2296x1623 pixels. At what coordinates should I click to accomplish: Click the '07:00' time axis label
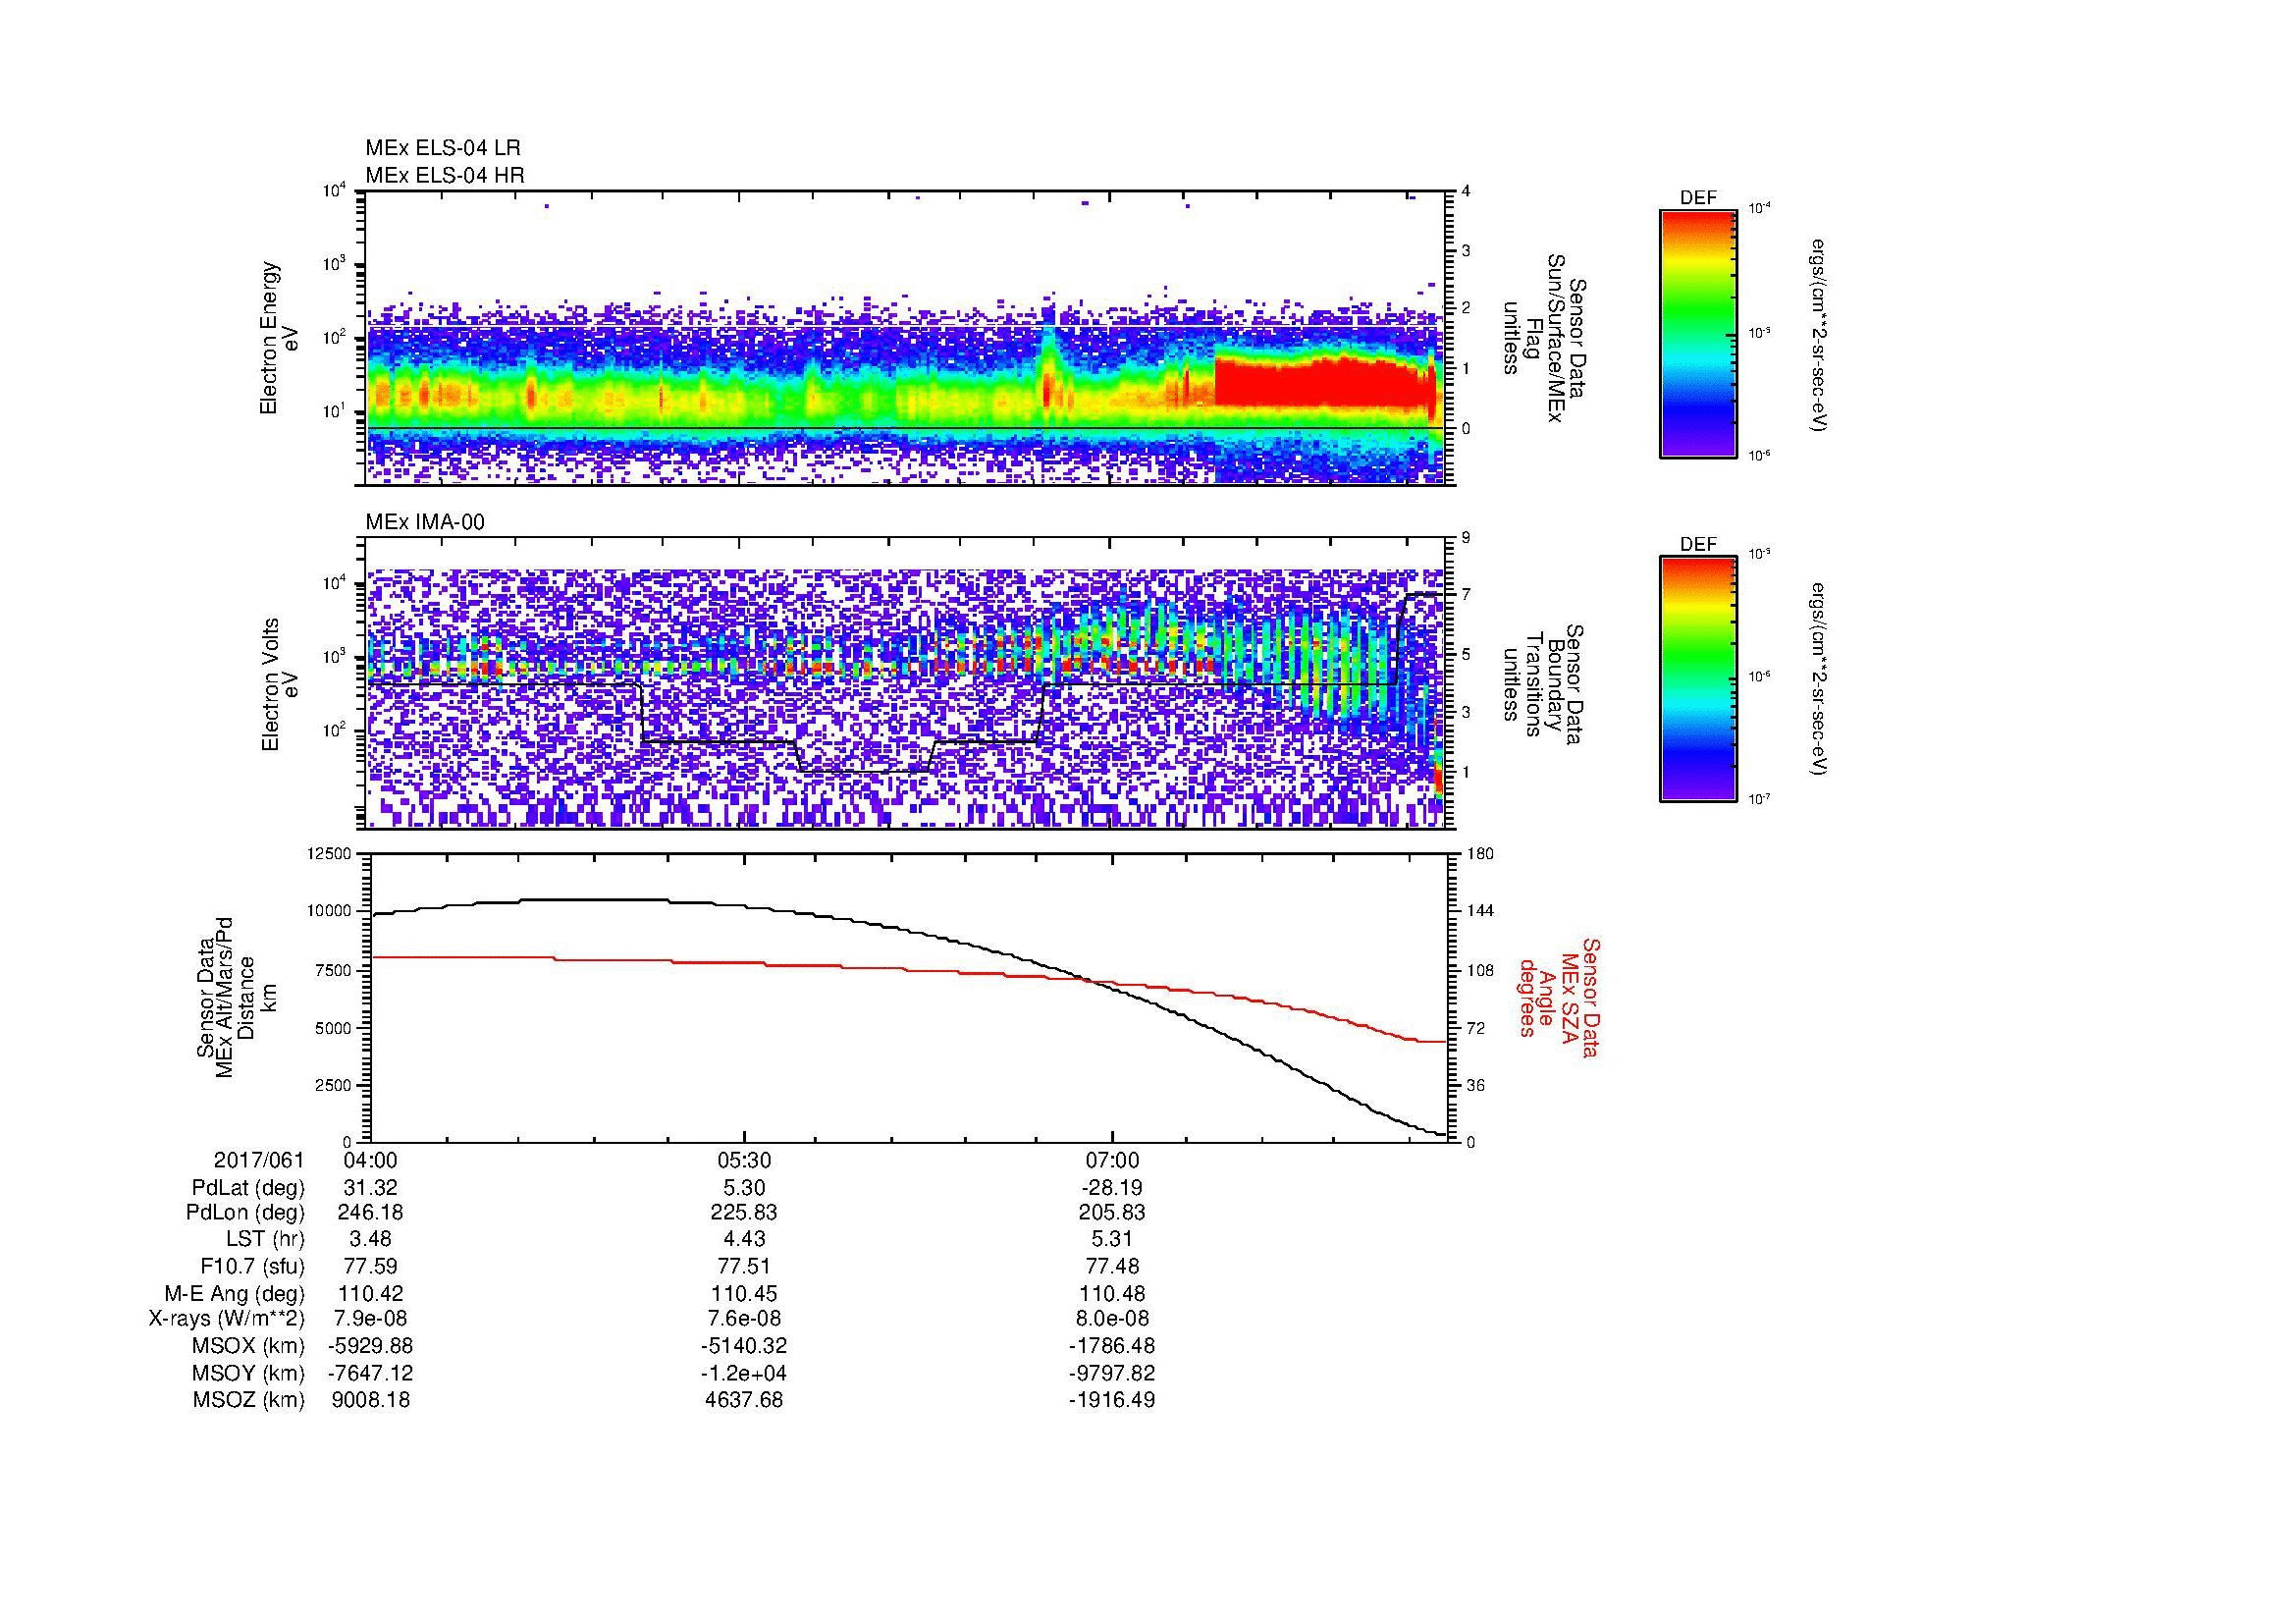click(1113, 1160)
